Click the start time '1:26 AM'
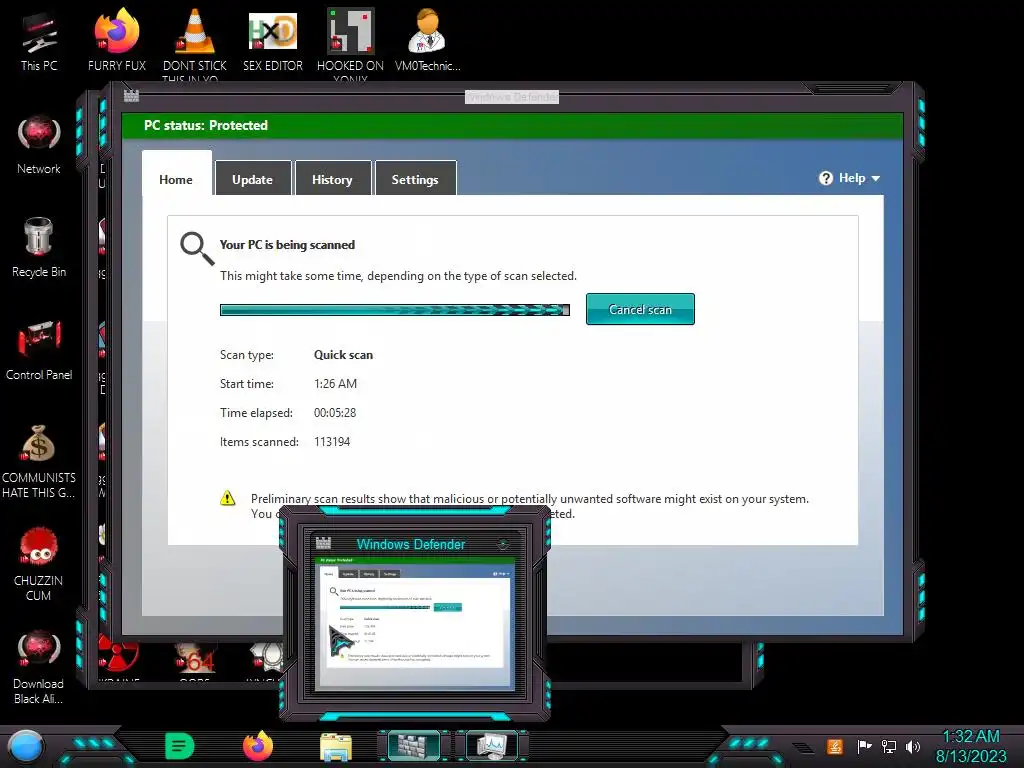The image size is (1024, 768). coord(335,383)
